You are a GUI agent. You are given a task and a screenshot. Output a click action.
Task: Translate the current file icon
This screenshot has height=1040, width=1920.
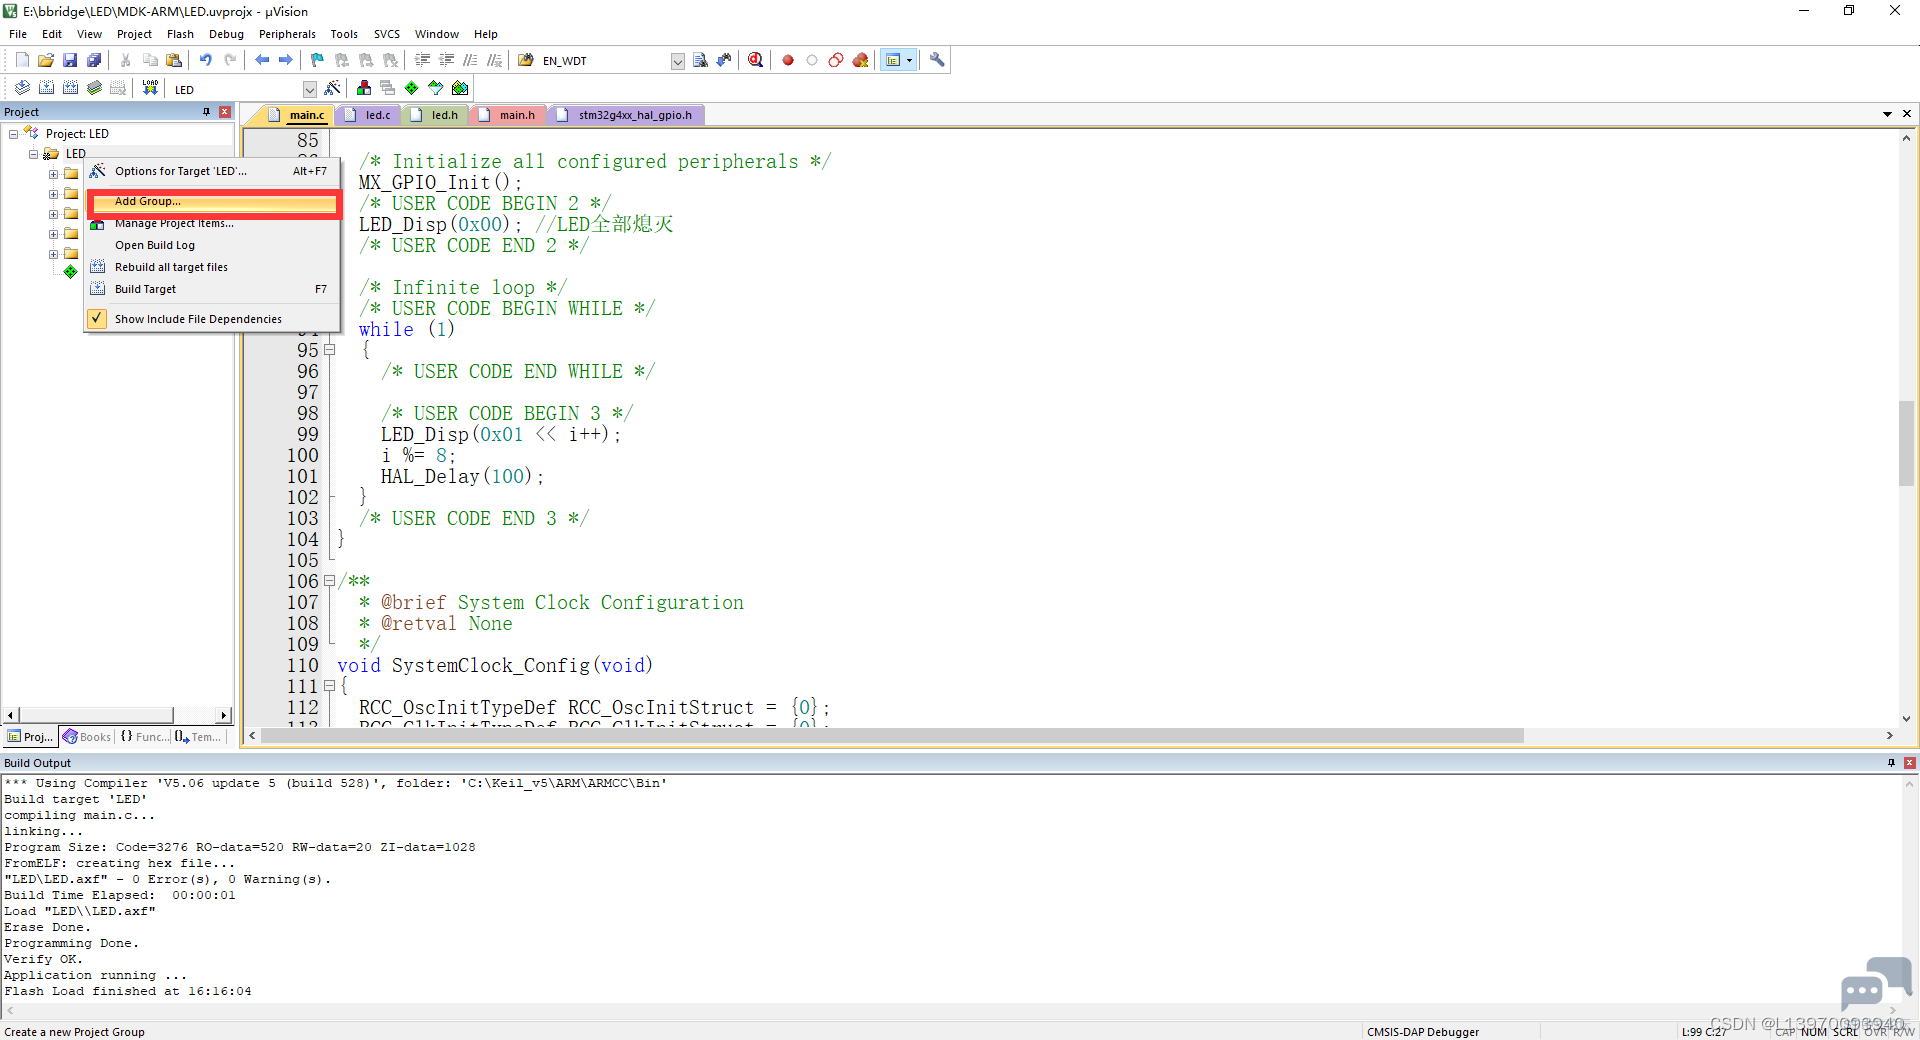tap(22, 88)
